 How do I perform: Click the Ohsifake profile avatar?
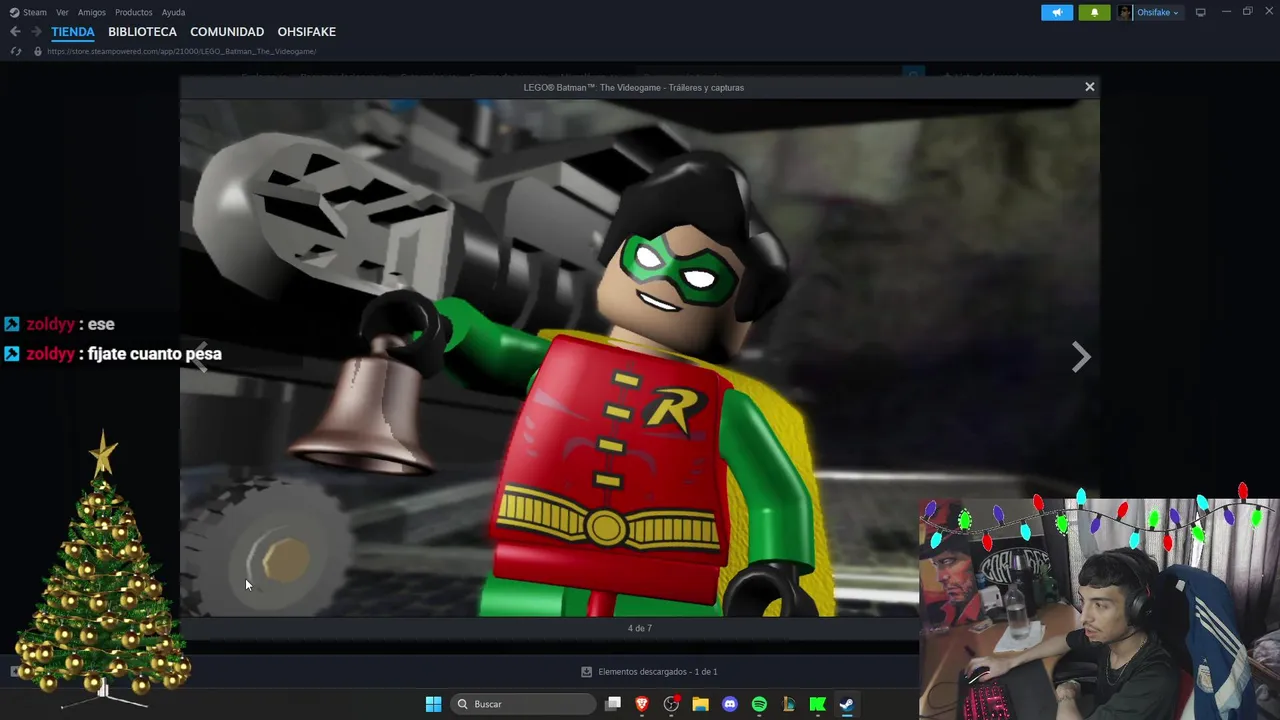(x=1125, y=12)
